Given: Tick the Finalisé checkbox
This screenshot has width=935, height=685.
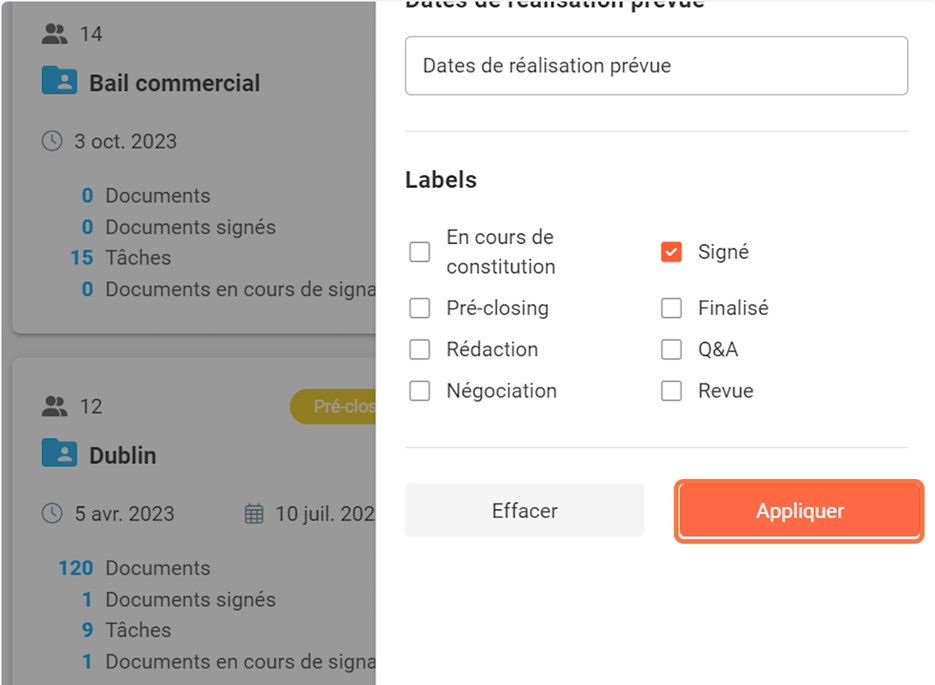Looking at the screenshot, I should pyautogui.click(x=671, y=308).
